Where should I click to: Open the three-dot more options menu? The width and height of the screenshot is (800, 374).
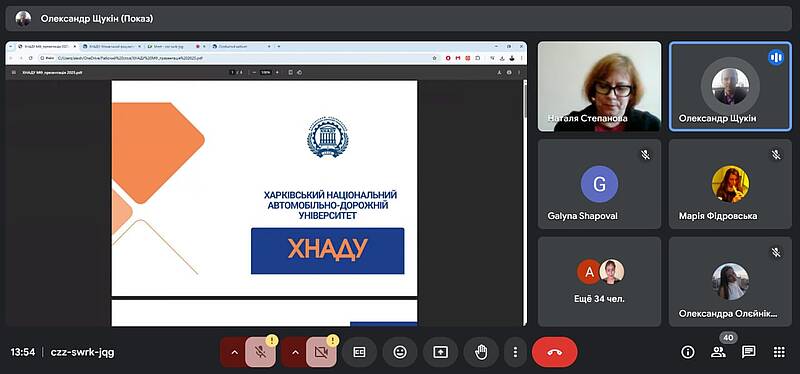click(515, 352)
